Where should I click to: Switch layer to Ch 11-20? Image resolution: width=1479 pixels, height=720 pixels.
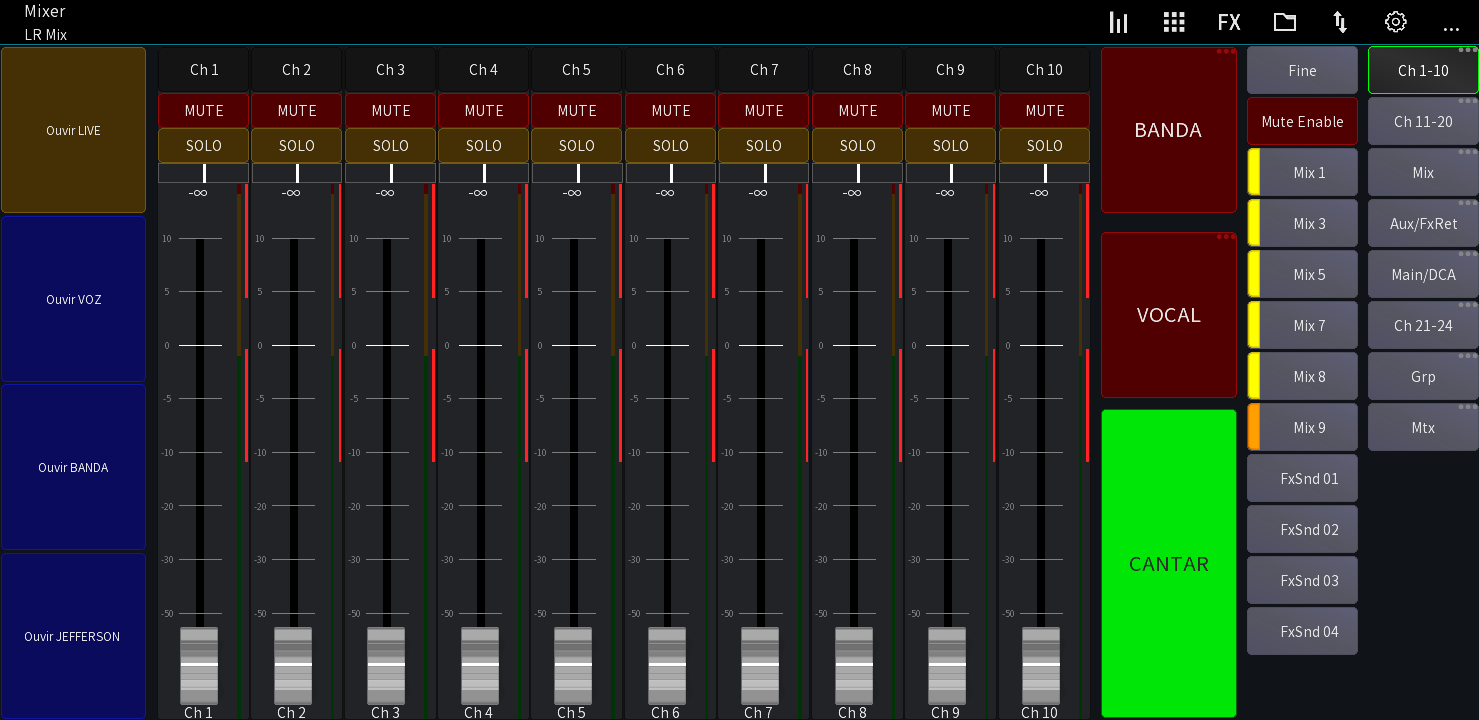(1422, 120)
